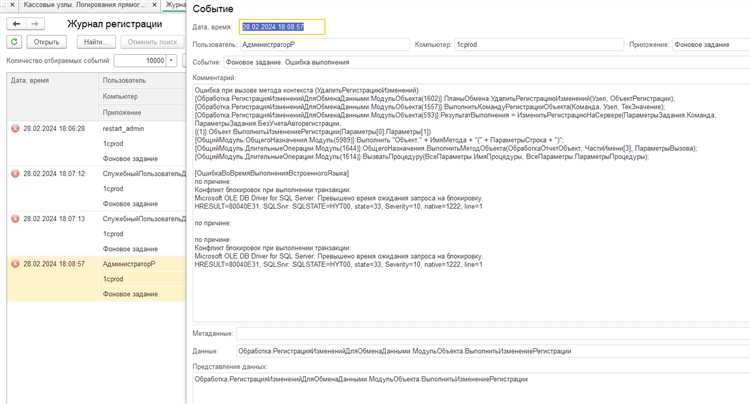750x404 pixels.
Task: Open dropdown next to events count 10000
Action: [172, 61]
